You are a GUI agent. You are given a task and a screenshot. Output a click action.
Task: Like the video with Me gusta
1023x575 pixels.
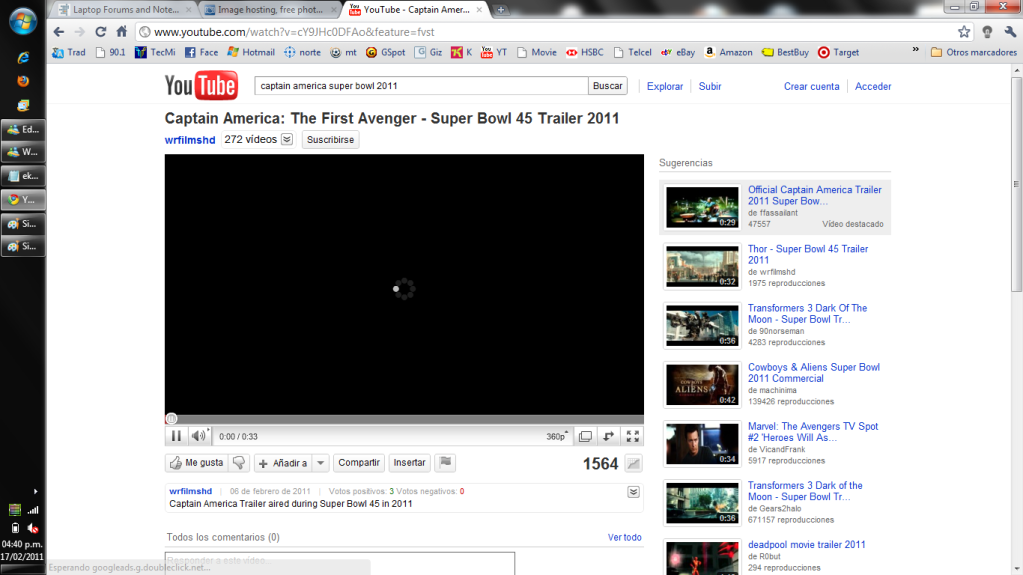[x=196, y=463]
